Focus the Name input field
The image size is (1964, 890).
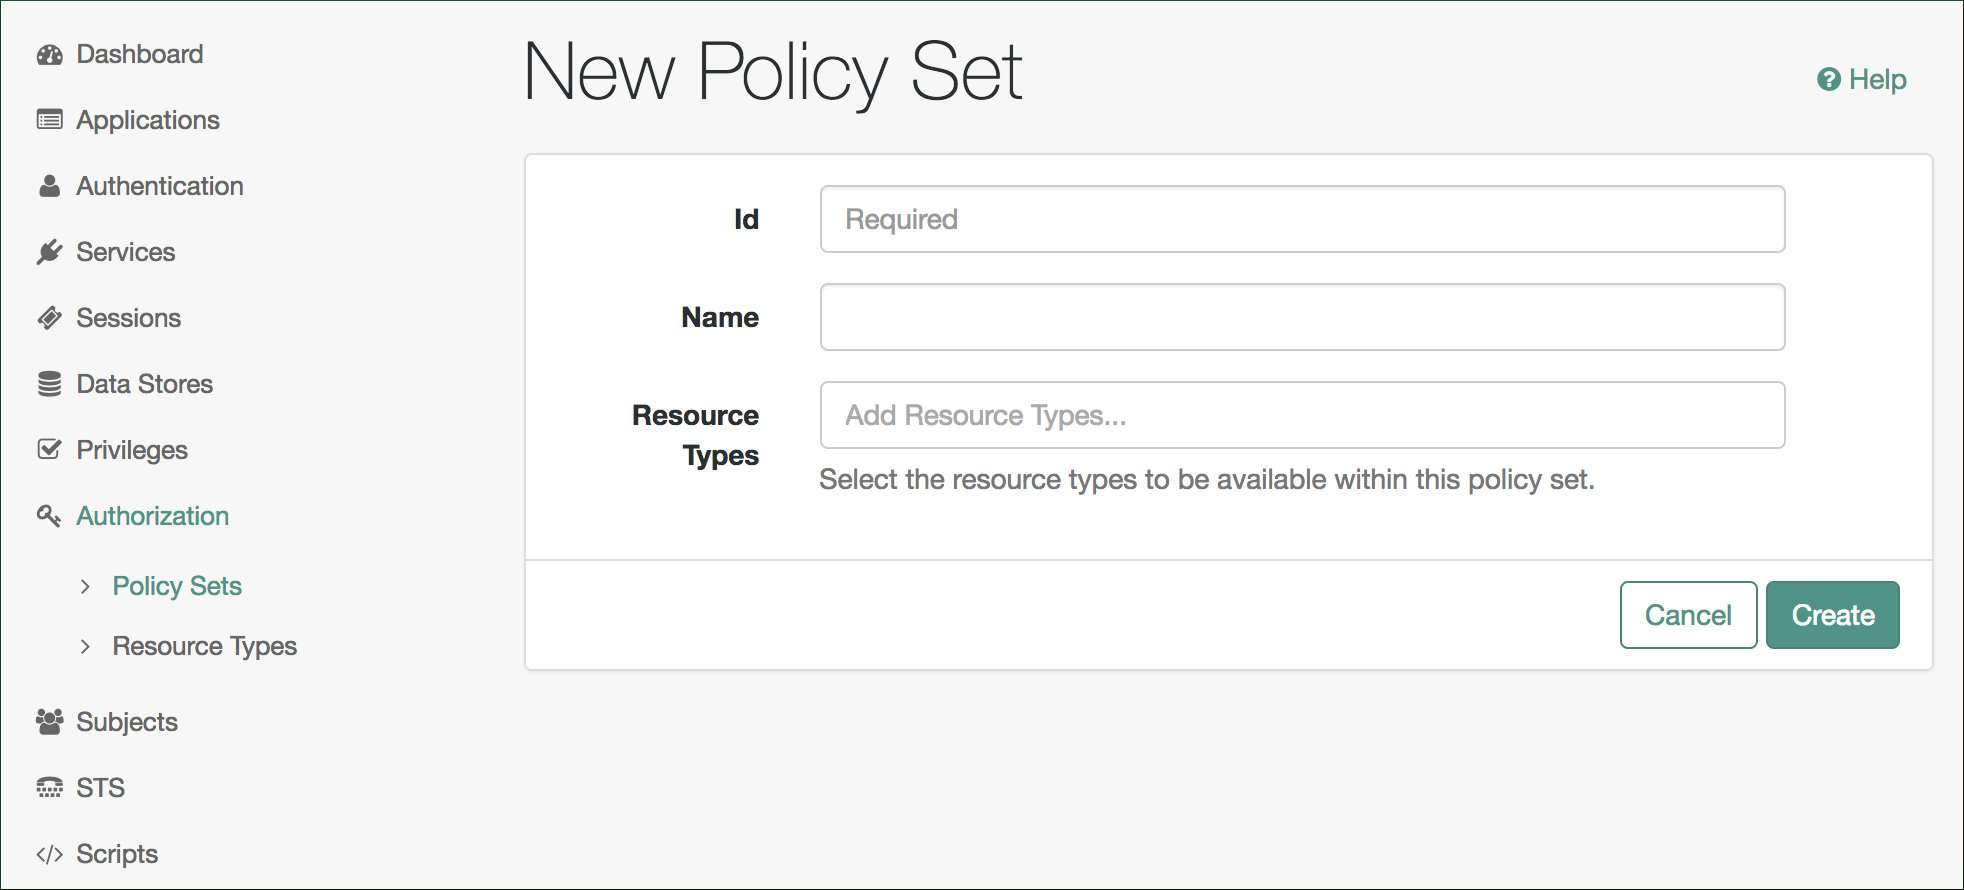[x=1302, y=317]
